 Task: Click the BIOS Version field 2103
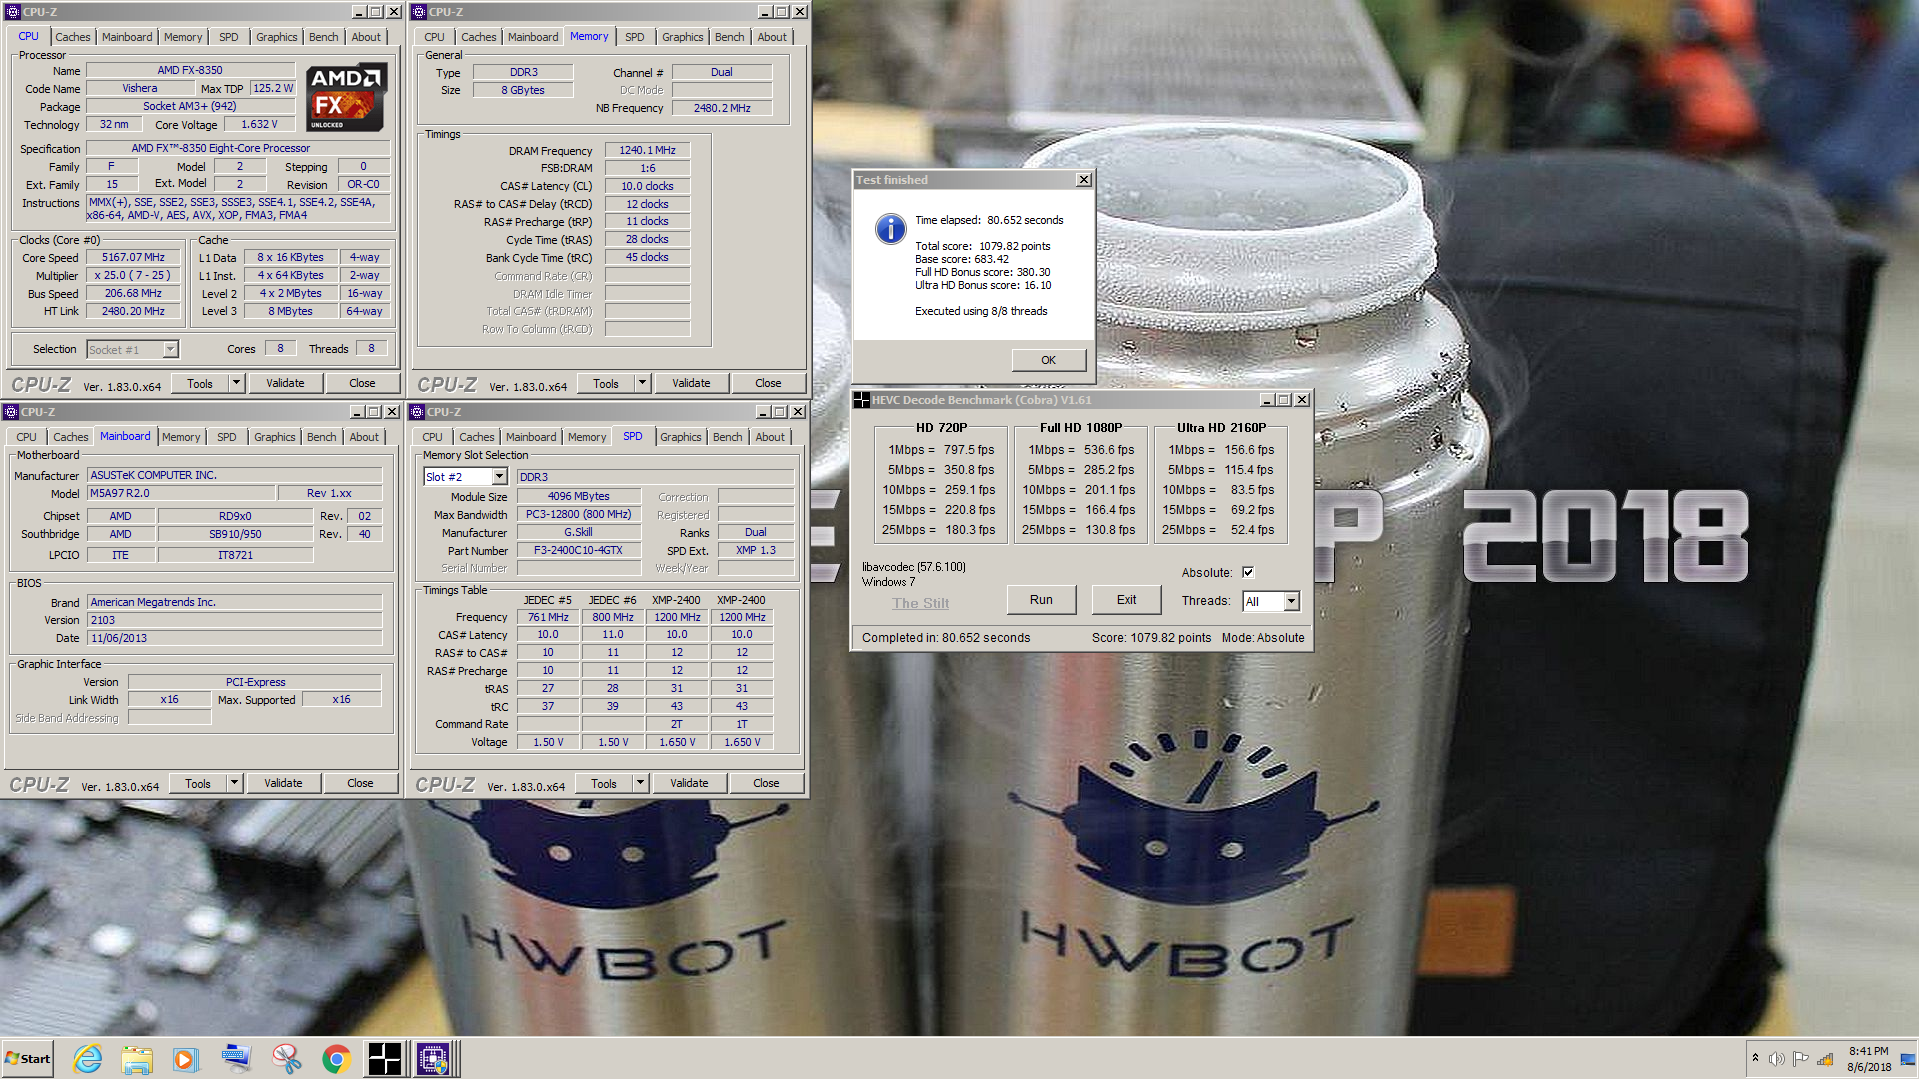[234, 620]
